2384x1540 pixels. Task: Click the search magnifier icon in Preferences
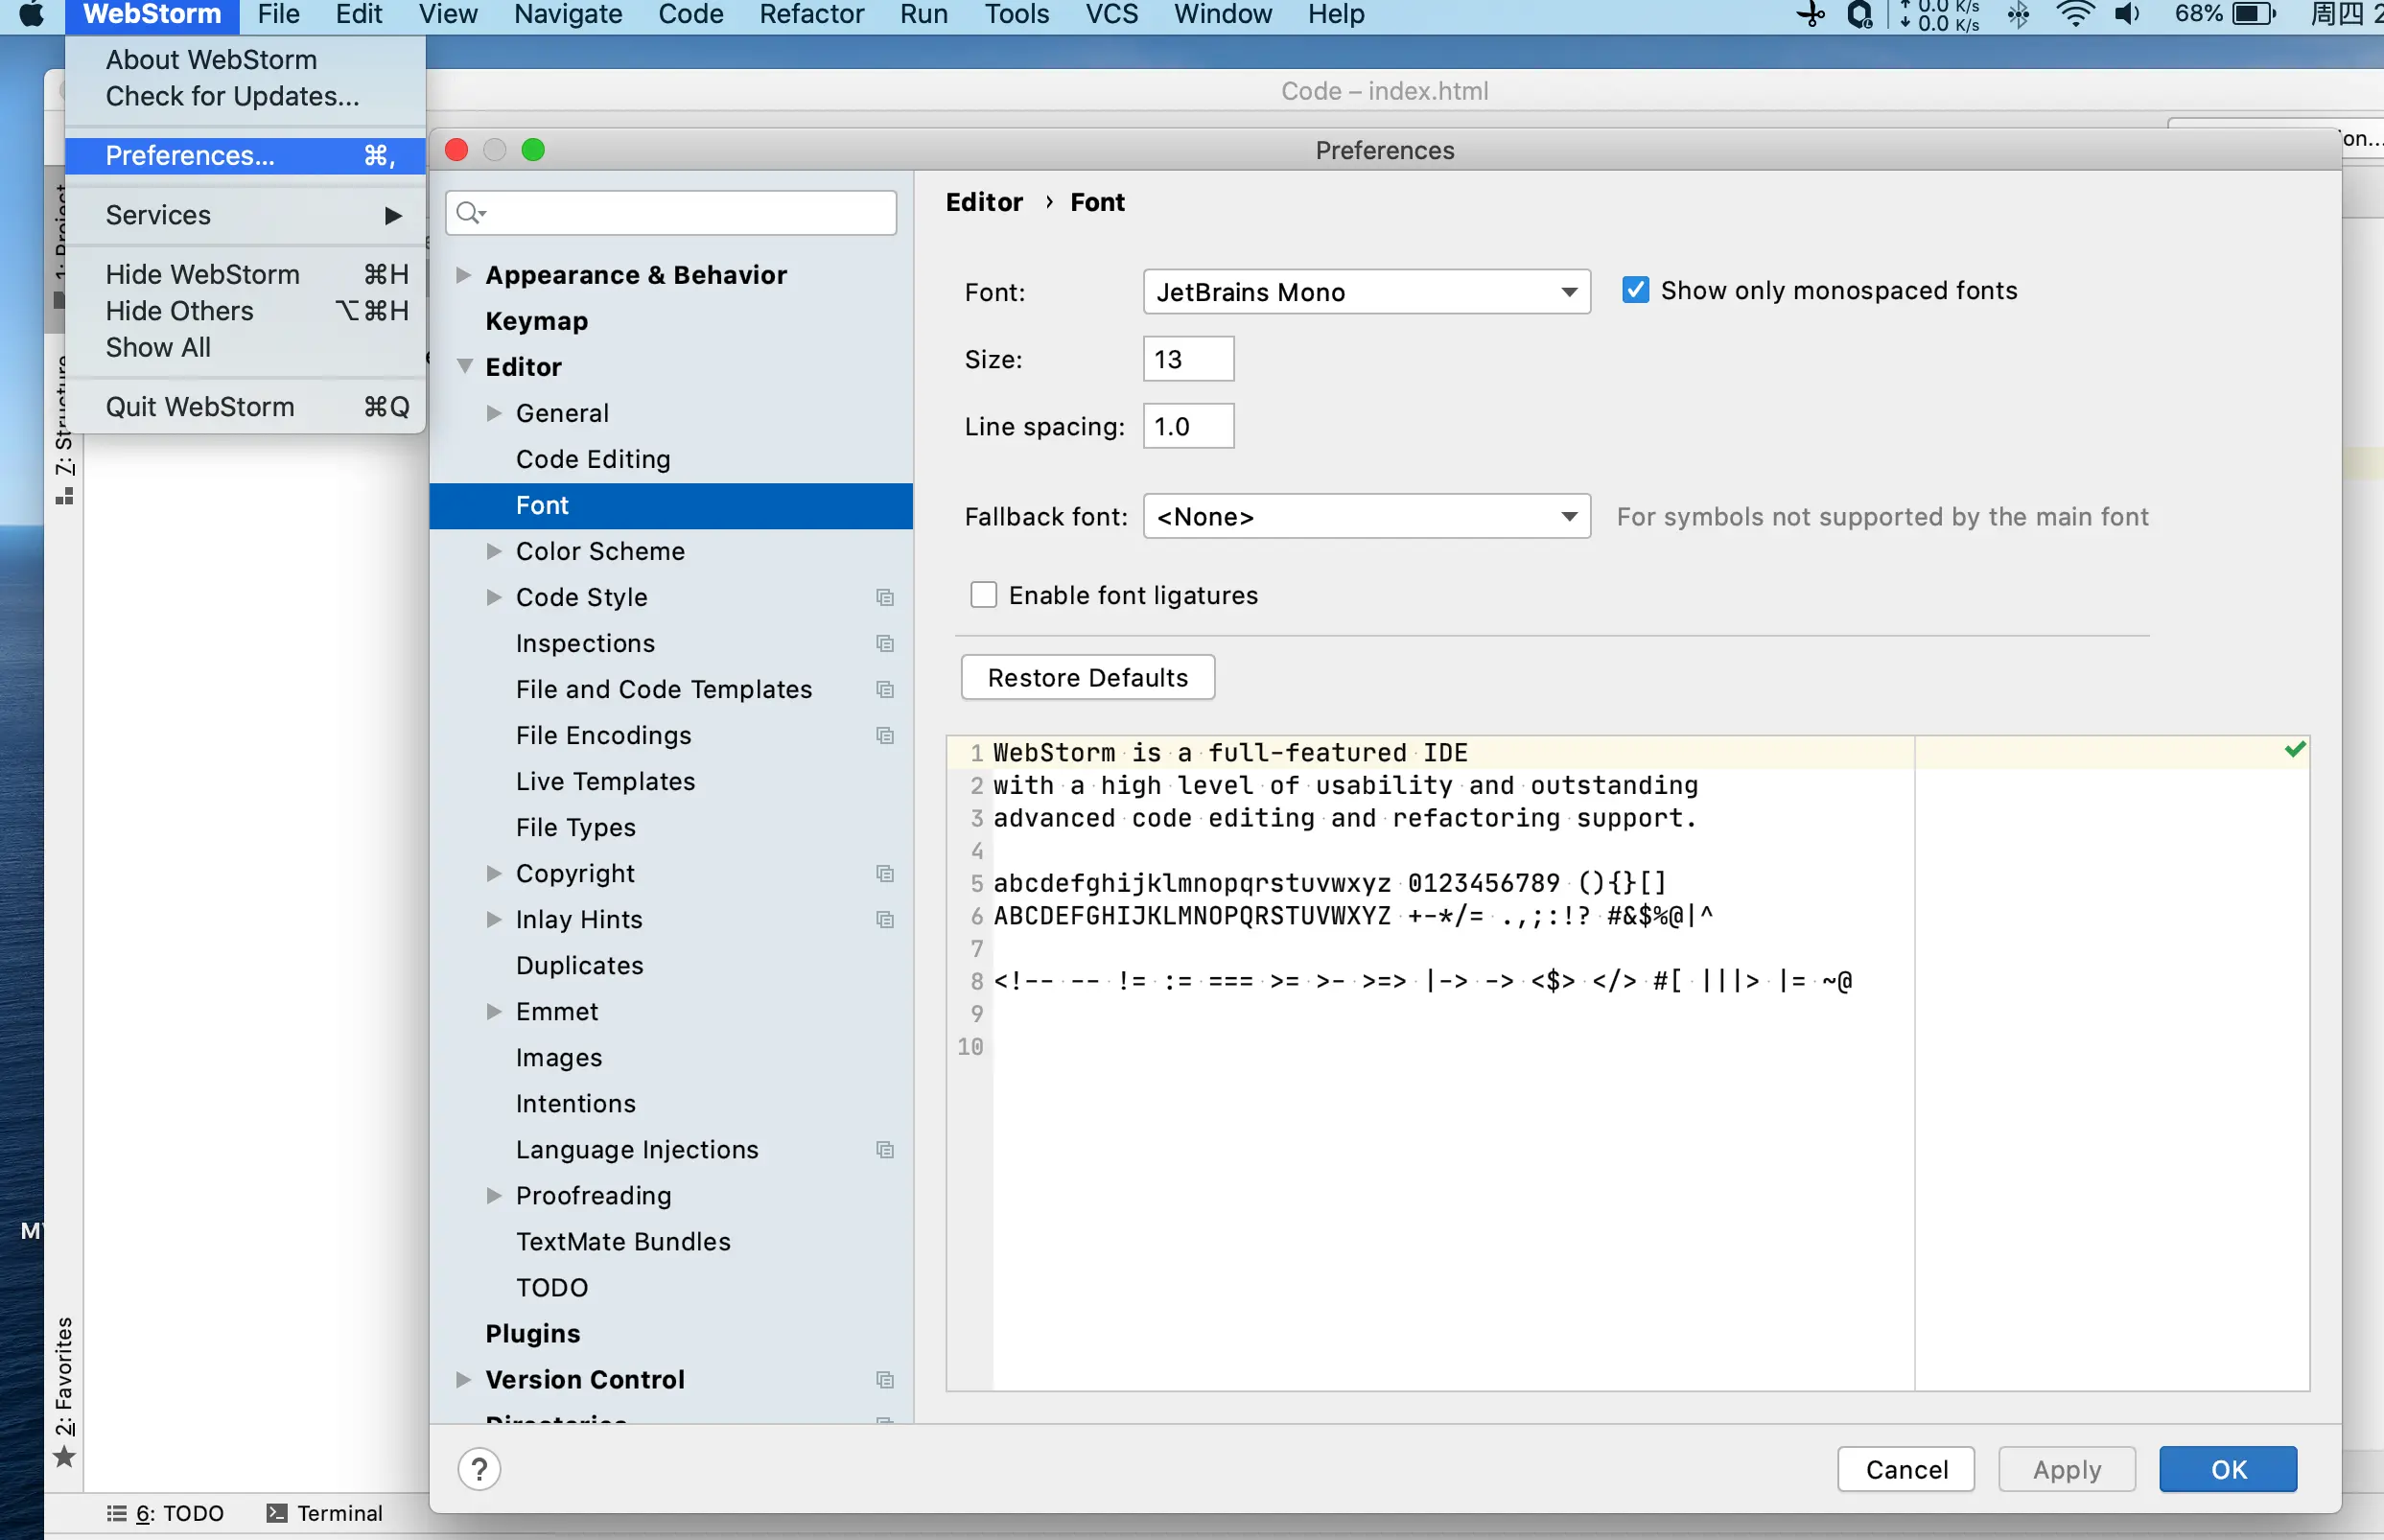[469, 212]
